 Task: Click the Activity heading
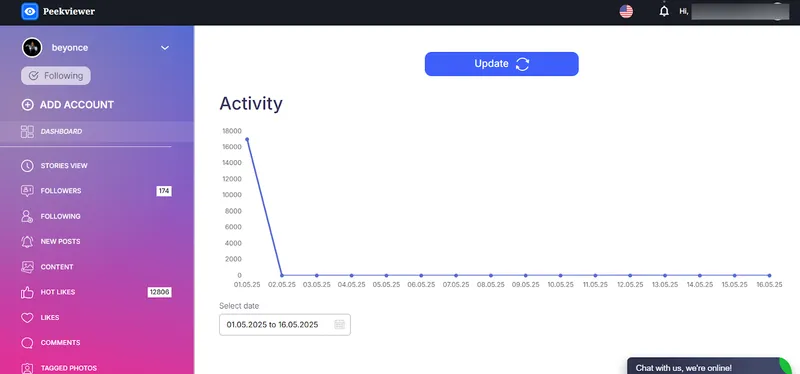tap(251, 104)
